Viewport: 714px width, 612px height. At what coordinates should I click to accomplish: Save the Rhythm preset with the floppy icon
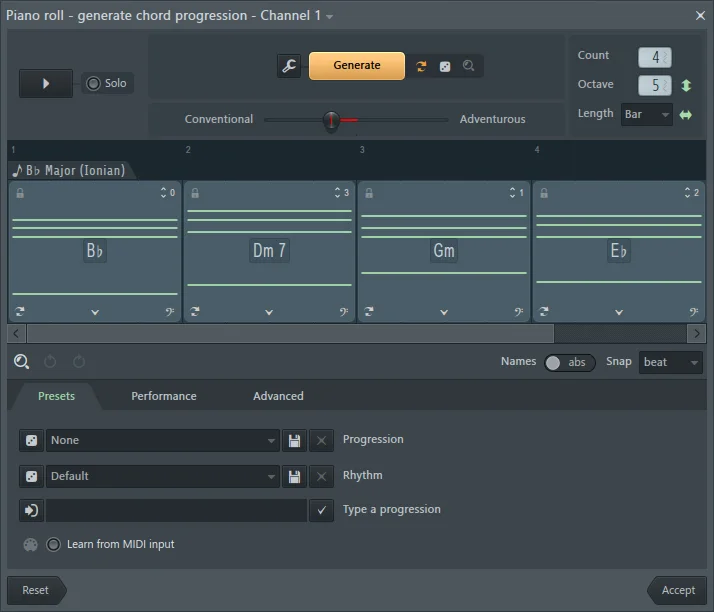click(x=294, y=476)
